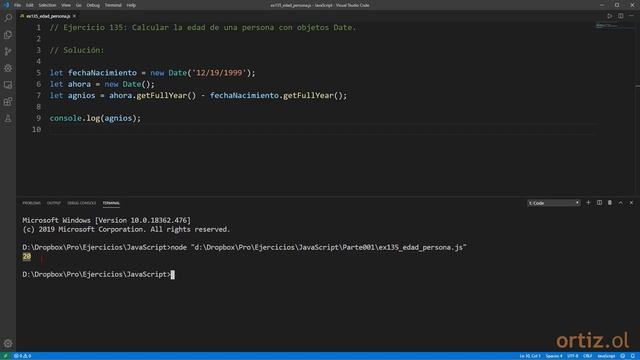The height and width of the screenshot is (360, 640).
Task: Click the Ln 10, Col 1 status entry
Action: (x=529, y=356)
